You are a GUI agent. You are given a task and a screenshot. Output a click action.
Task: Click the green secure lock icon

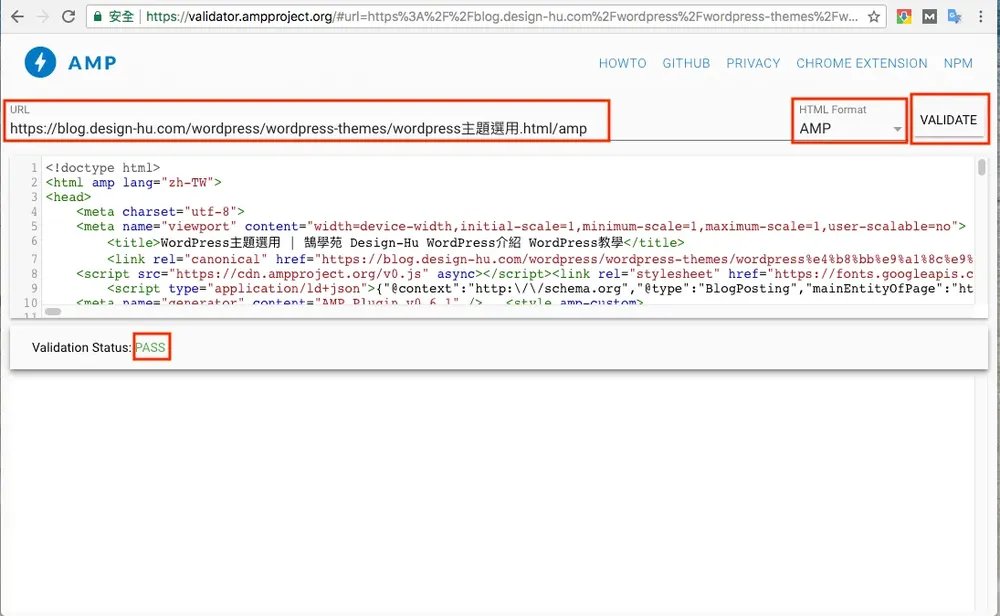coord(98,17)
